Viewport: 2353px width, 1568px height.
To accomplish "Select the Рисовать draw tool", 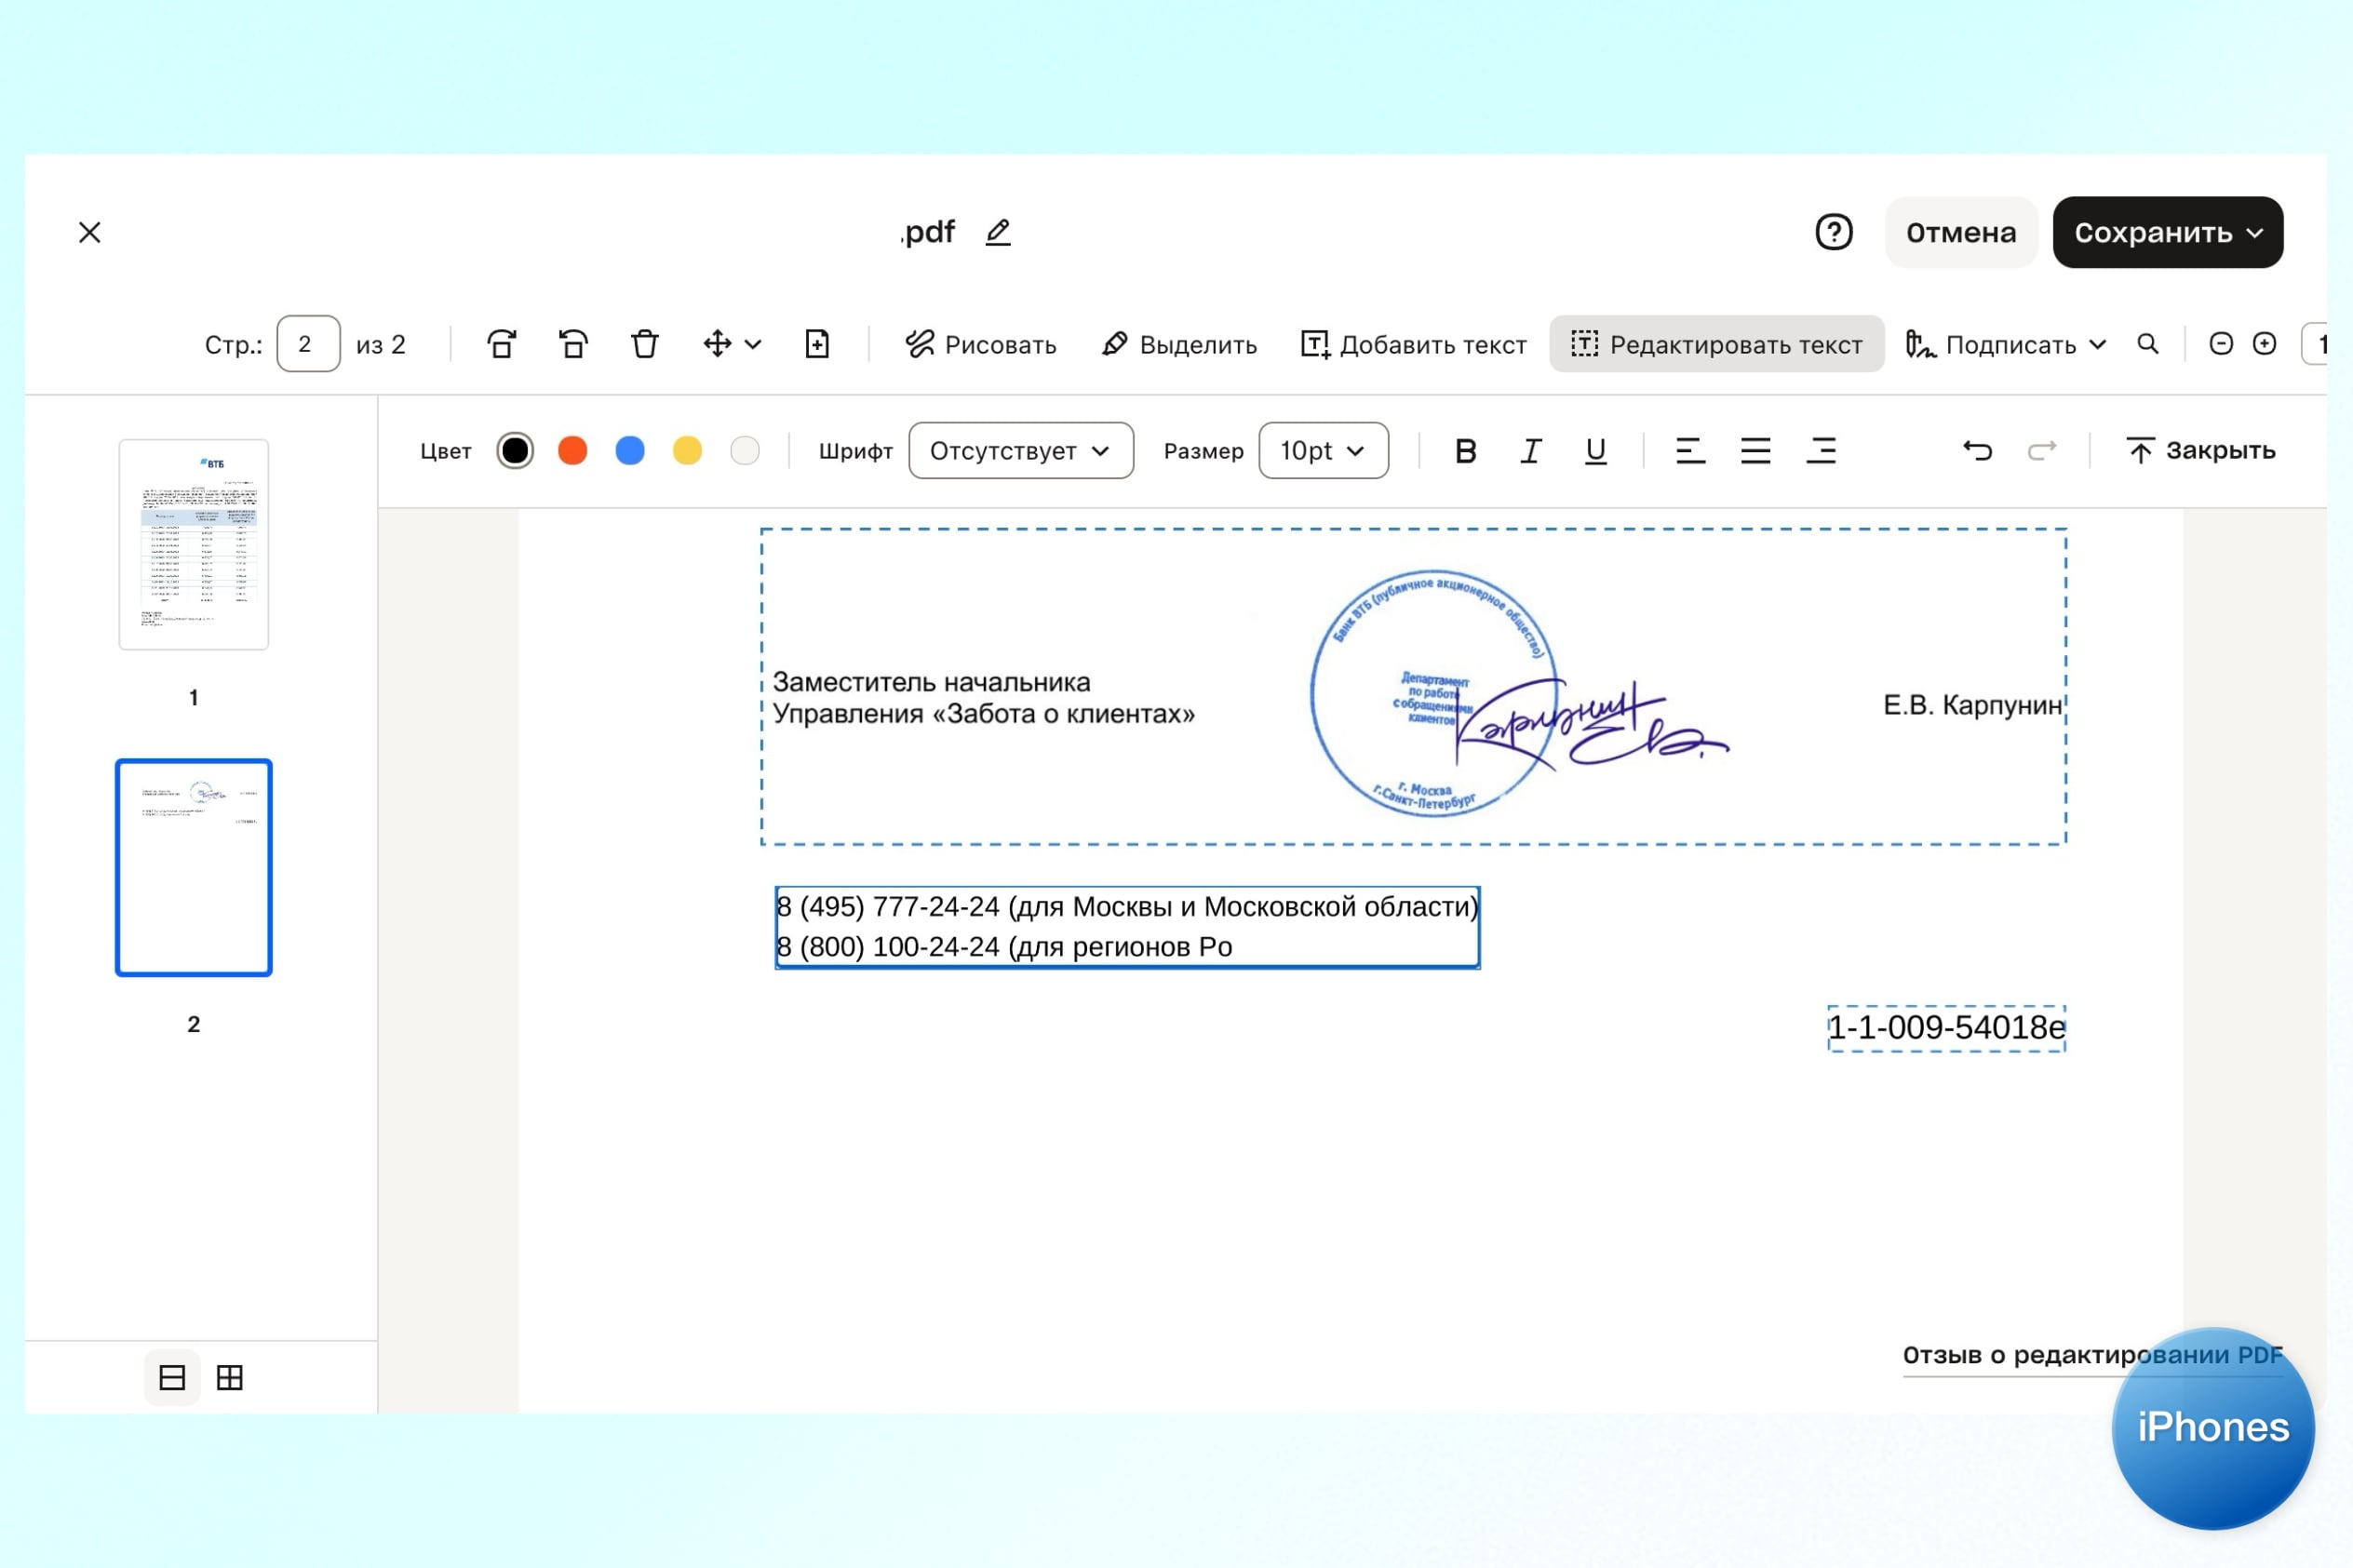I will (x=980, y=344).
